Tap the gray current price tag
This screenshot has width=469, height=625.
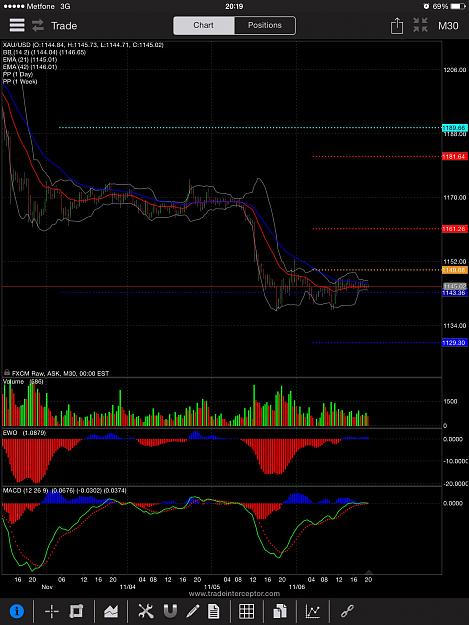pyautogui.click(x=455, y=286)
